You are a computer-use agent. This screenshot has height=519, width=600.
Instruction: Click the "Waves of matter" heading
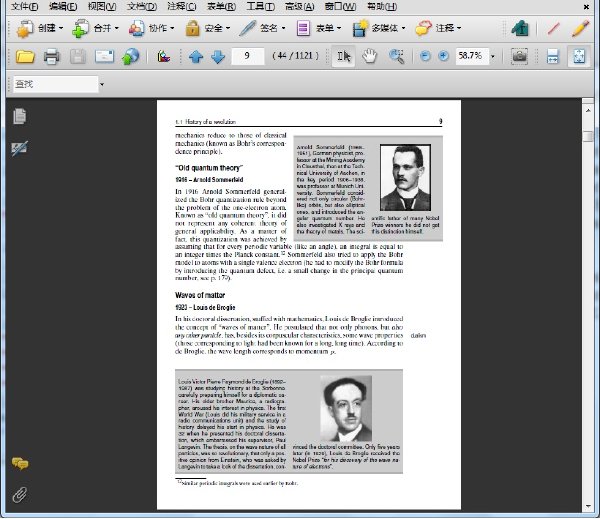[x=200, y=295]
